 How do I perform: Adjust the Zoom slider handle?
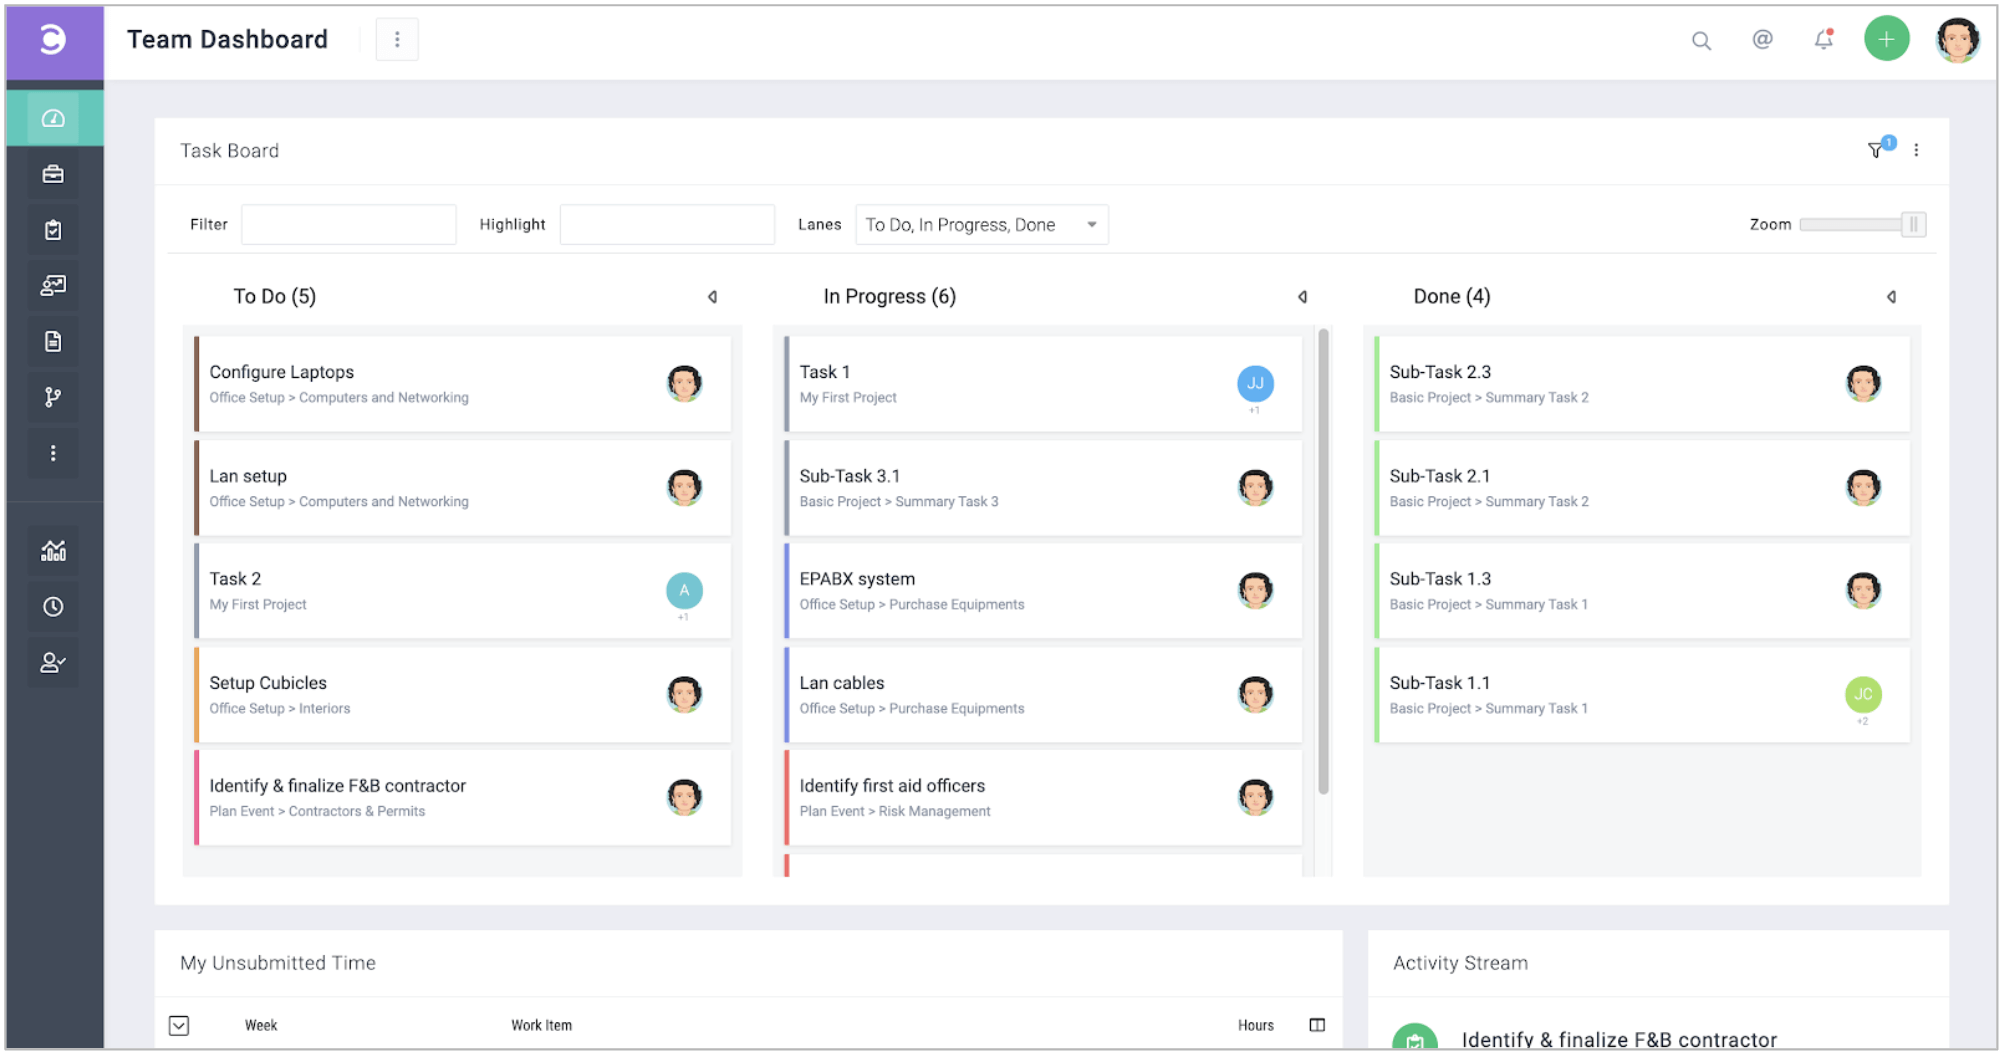1912,225
